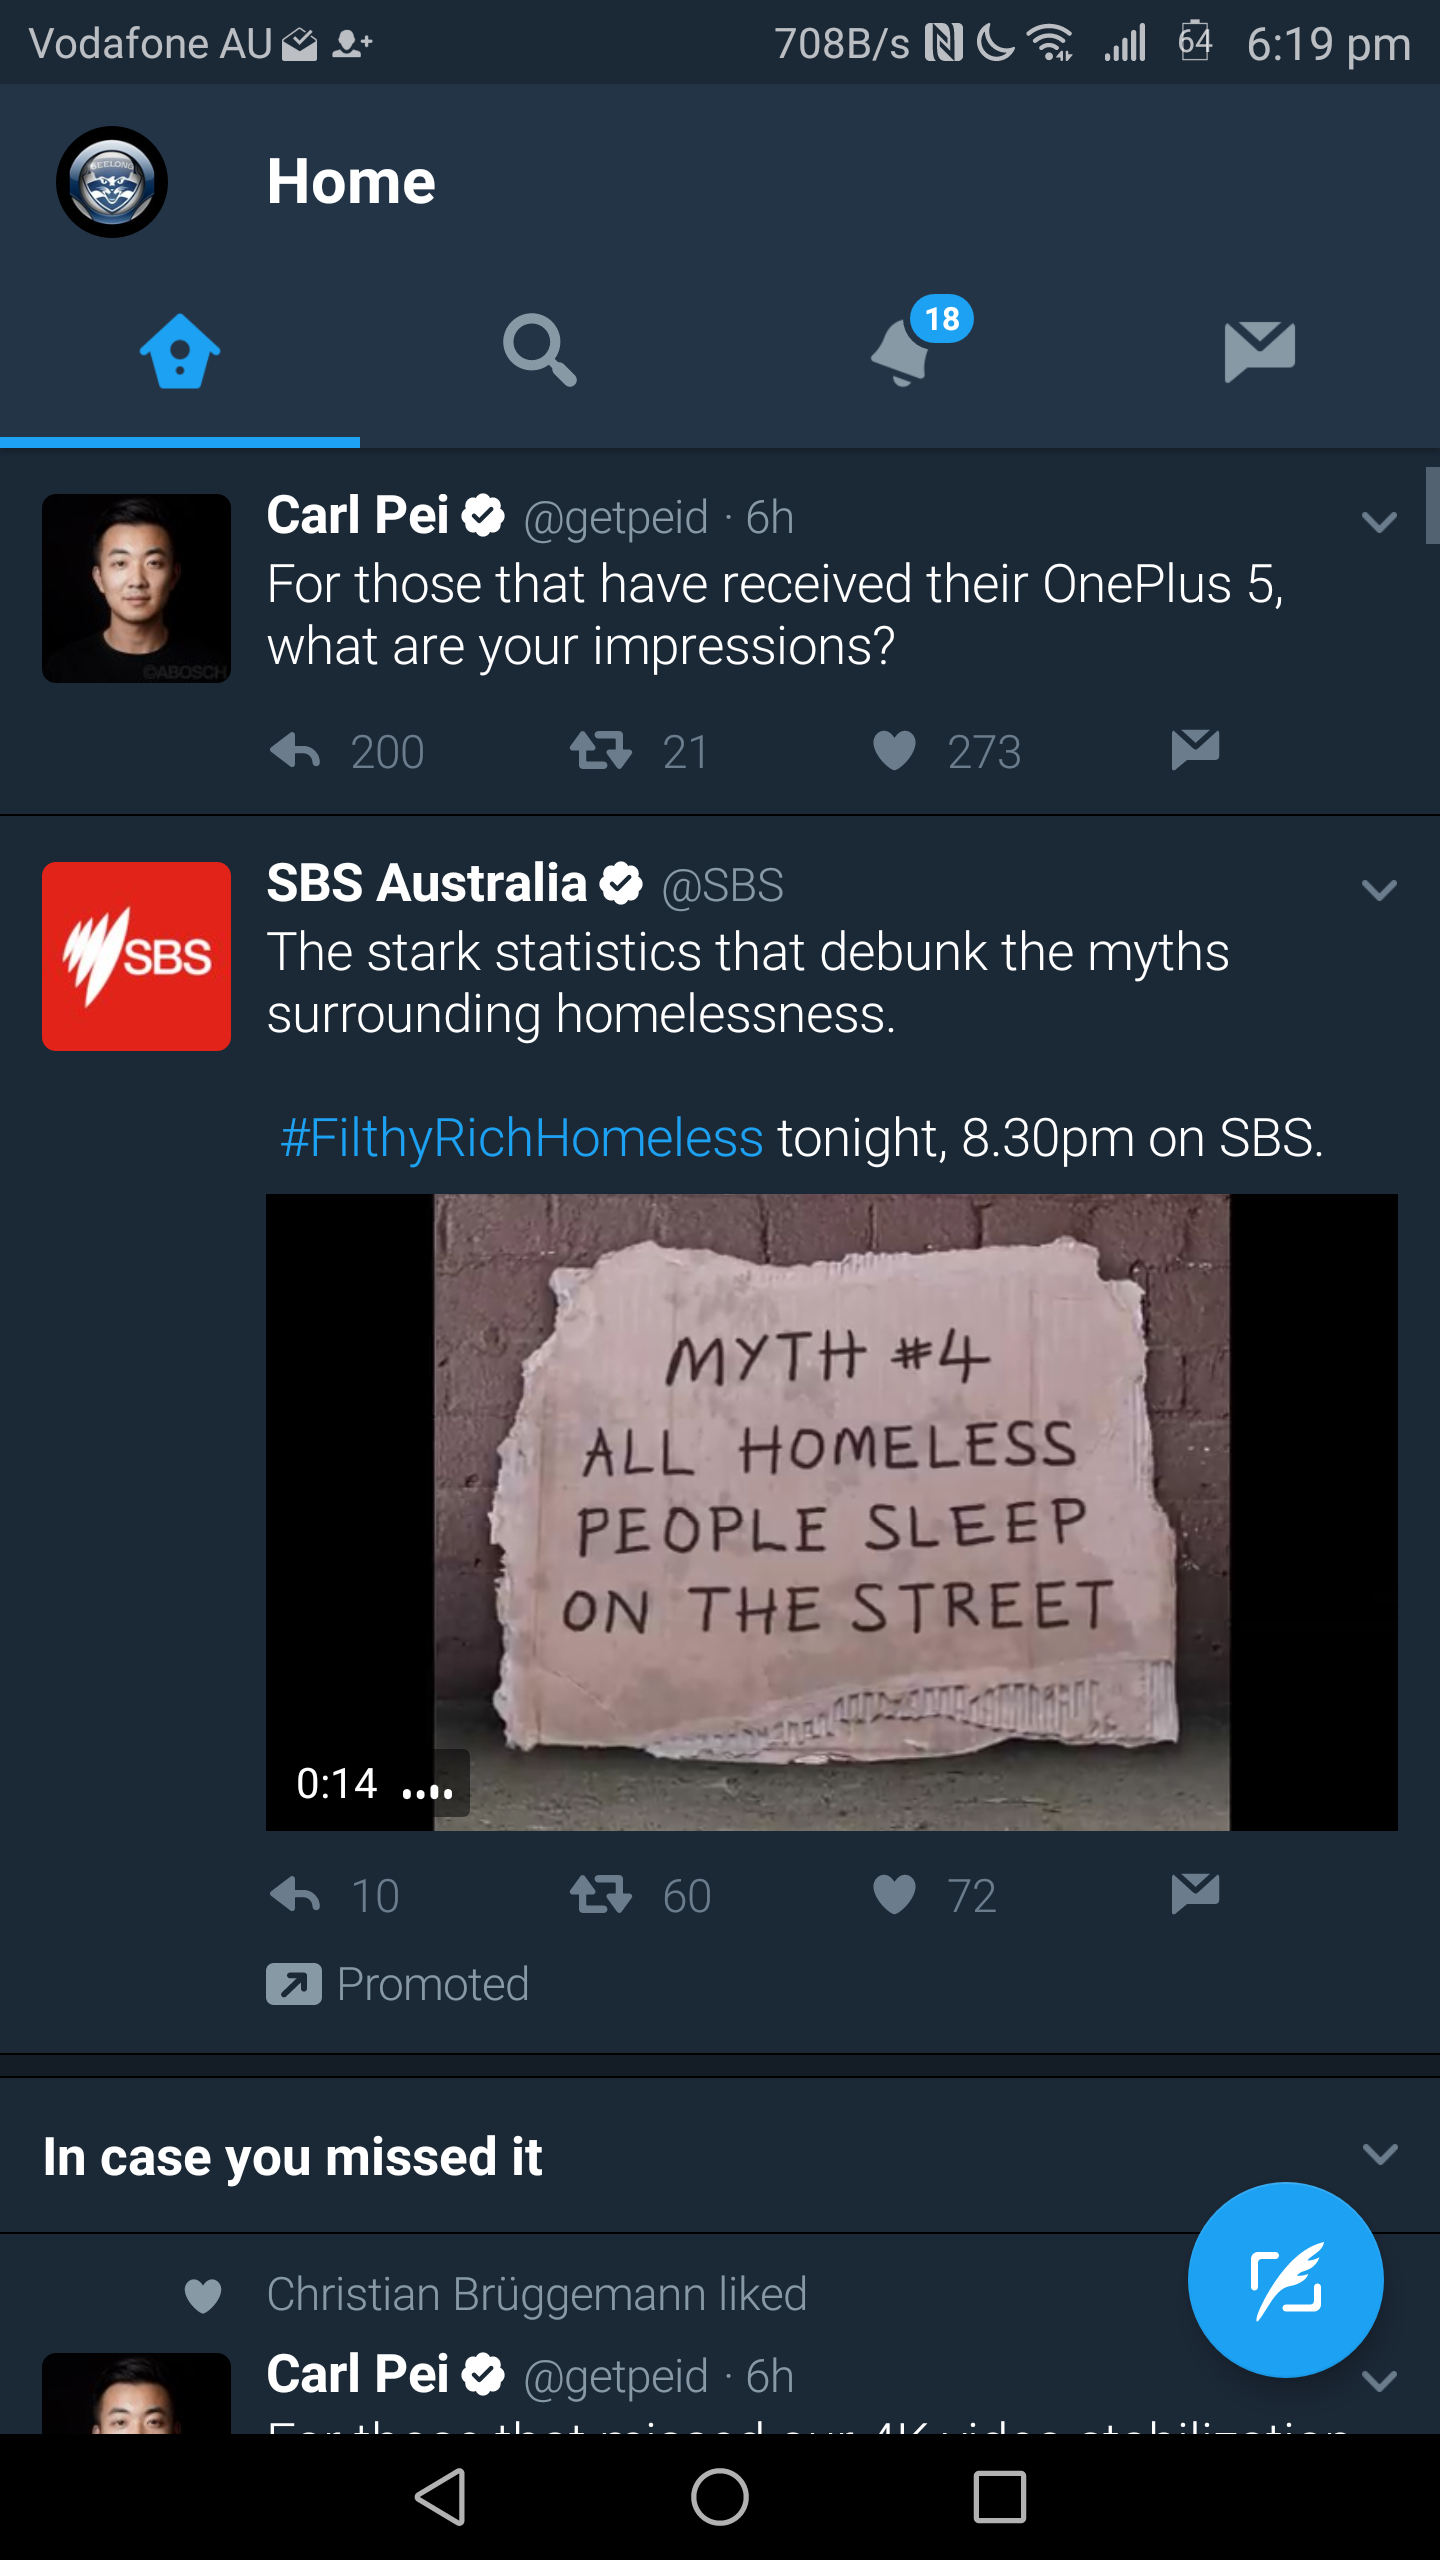Send SBS tweet via direct message icon
Viewport: 1440px width, 2560px height.
(1195, 1893)
